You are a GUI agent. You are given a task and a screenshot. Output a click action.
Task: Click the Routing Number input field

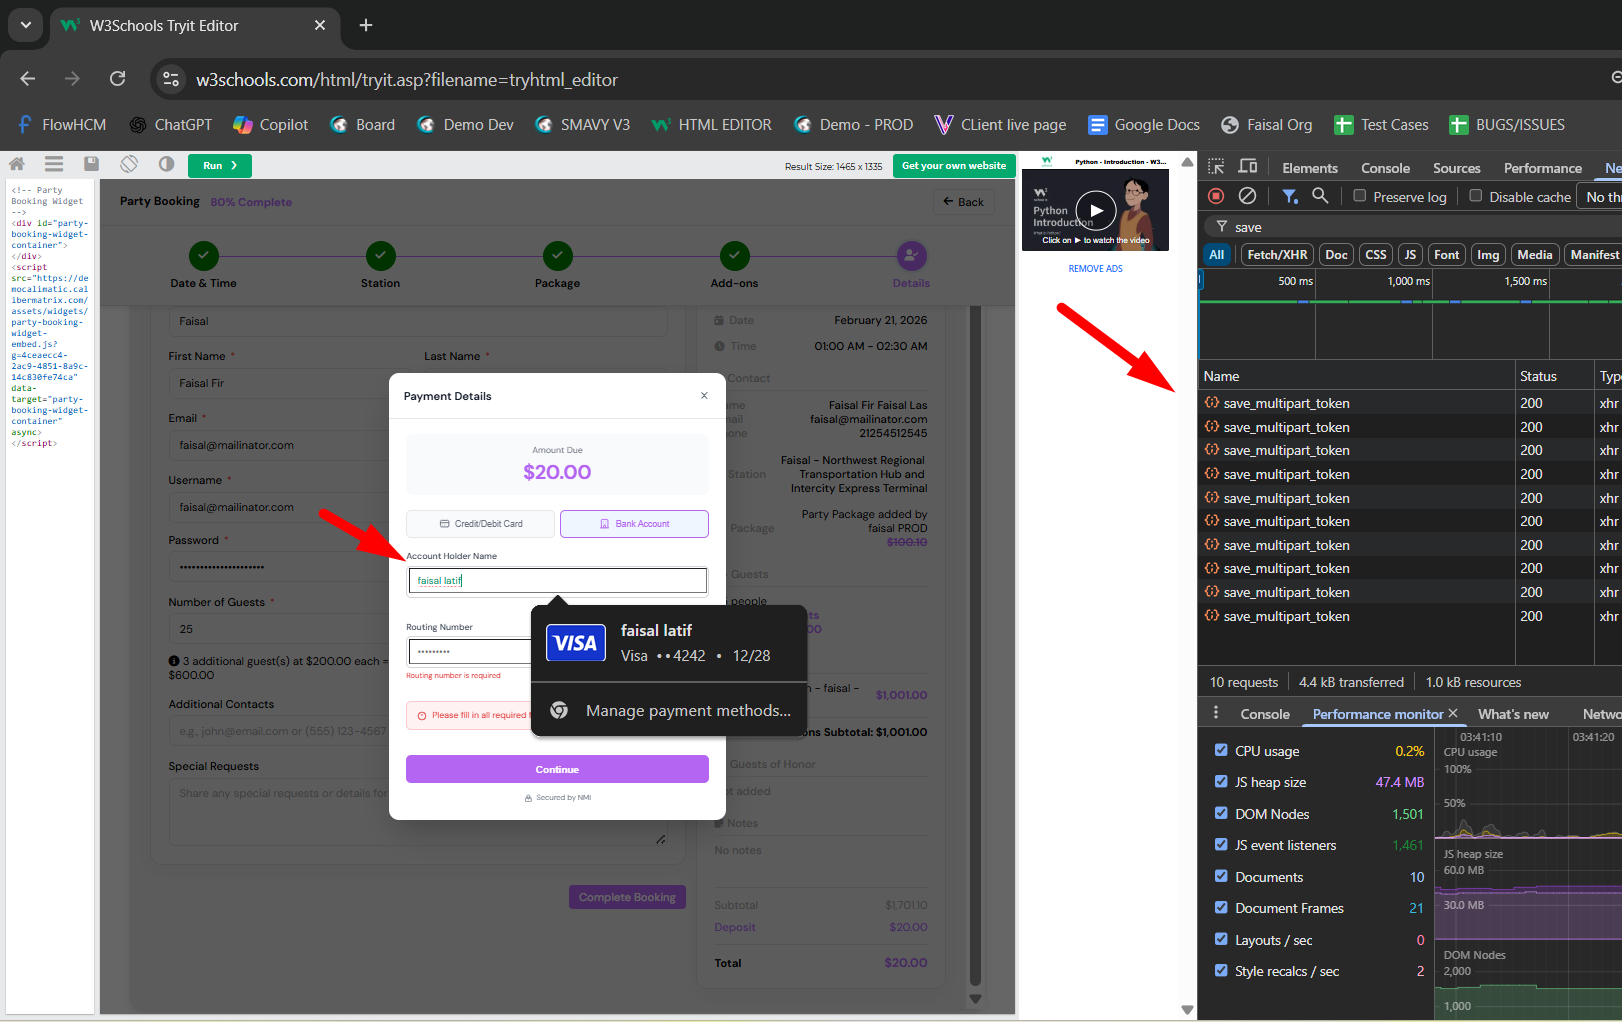pos(469,652)
